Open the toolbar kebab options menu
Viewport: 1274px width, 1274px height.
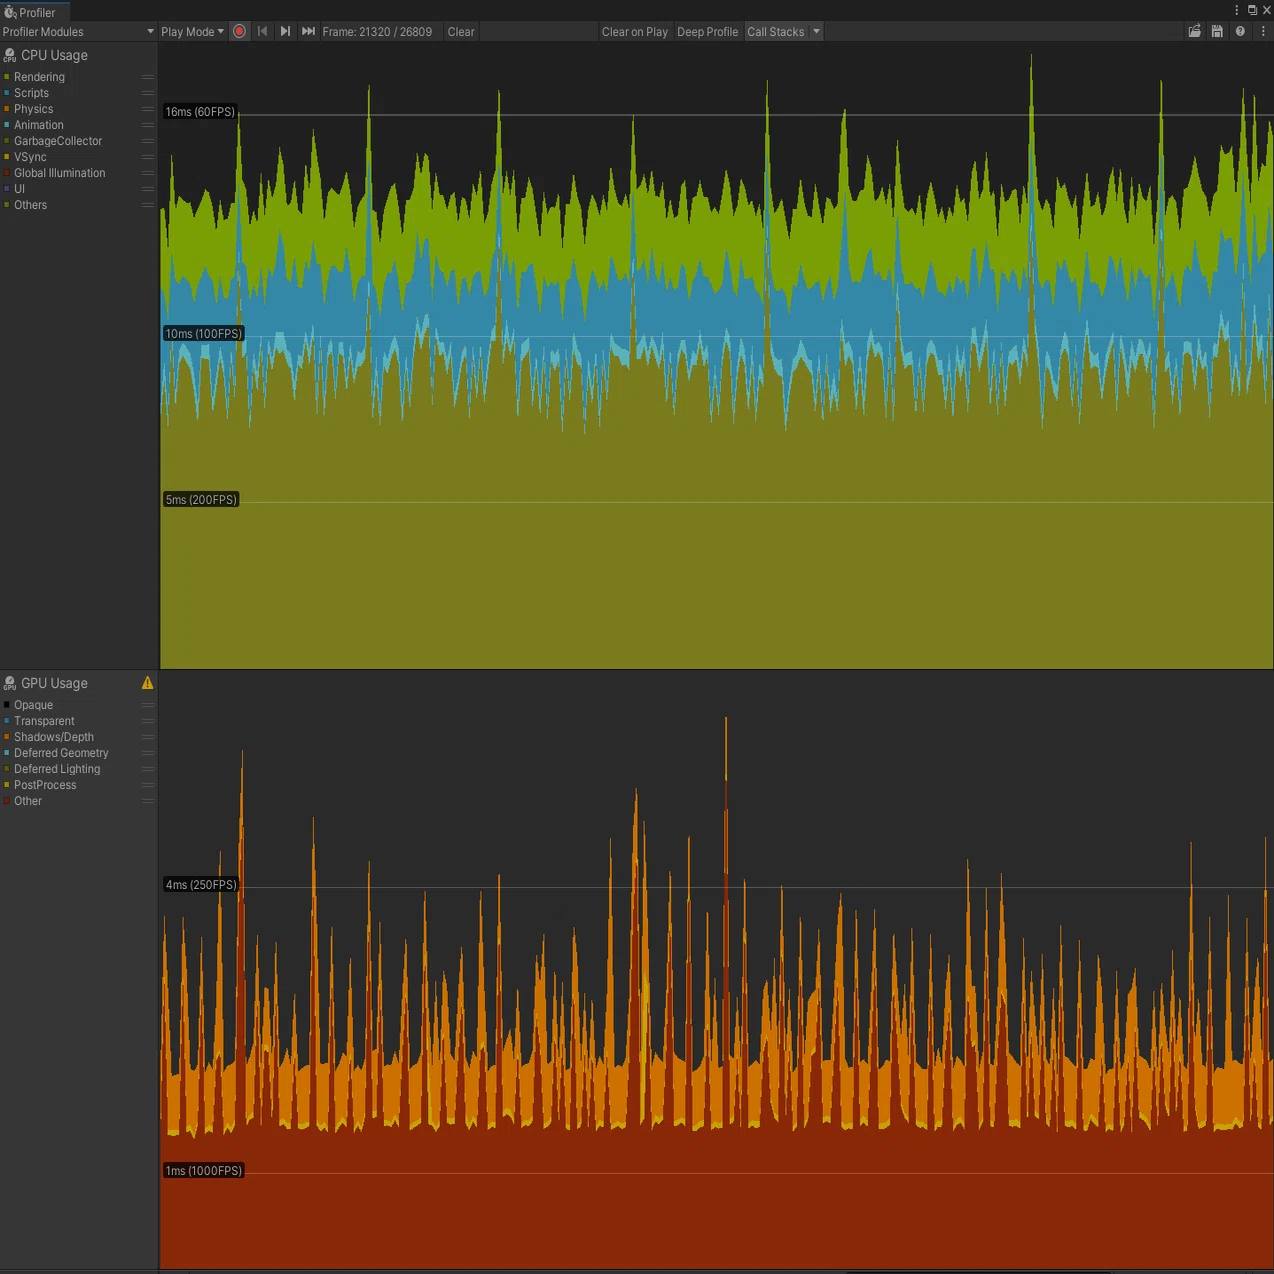[1263, 31]
